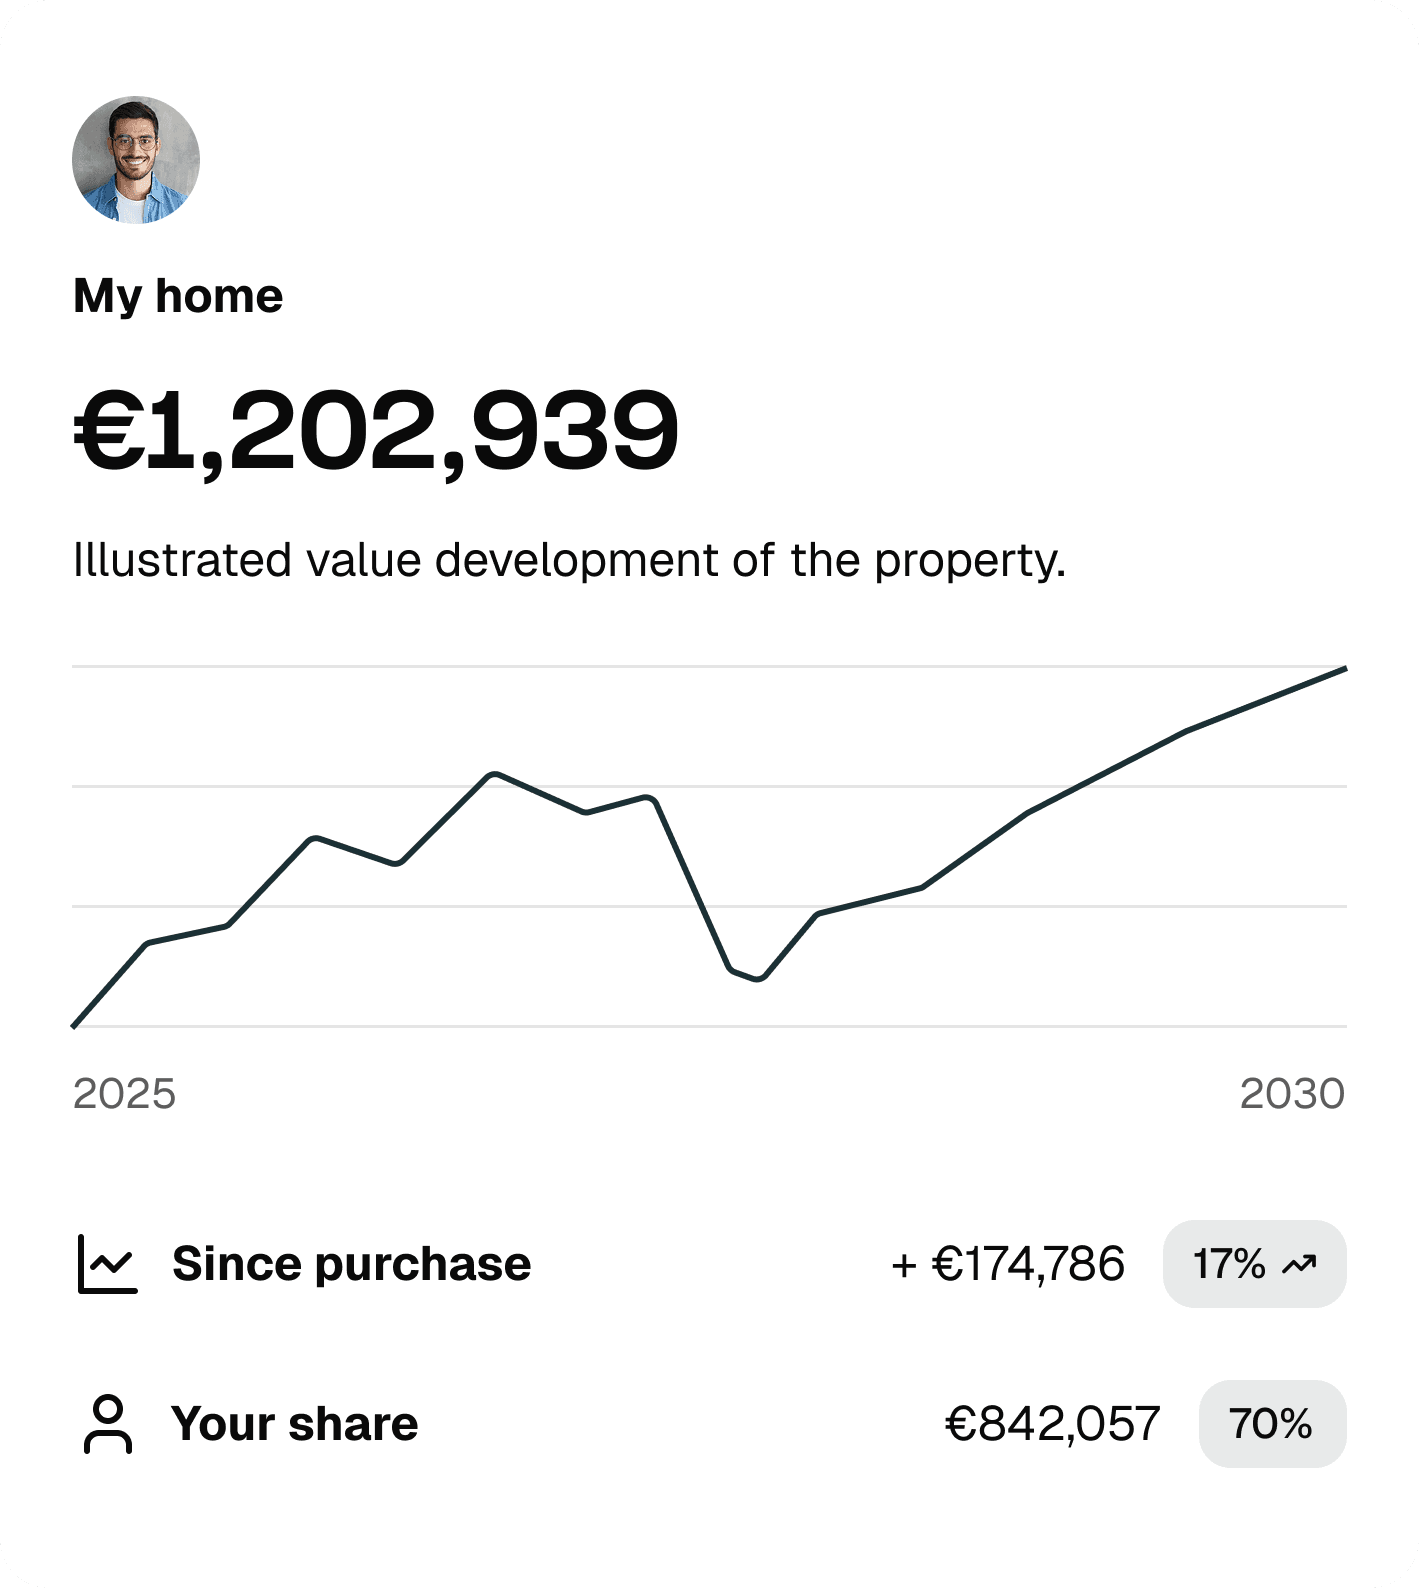
Task: Click the highest 2026 peak on the chart
Action: (x=495, y=773)
